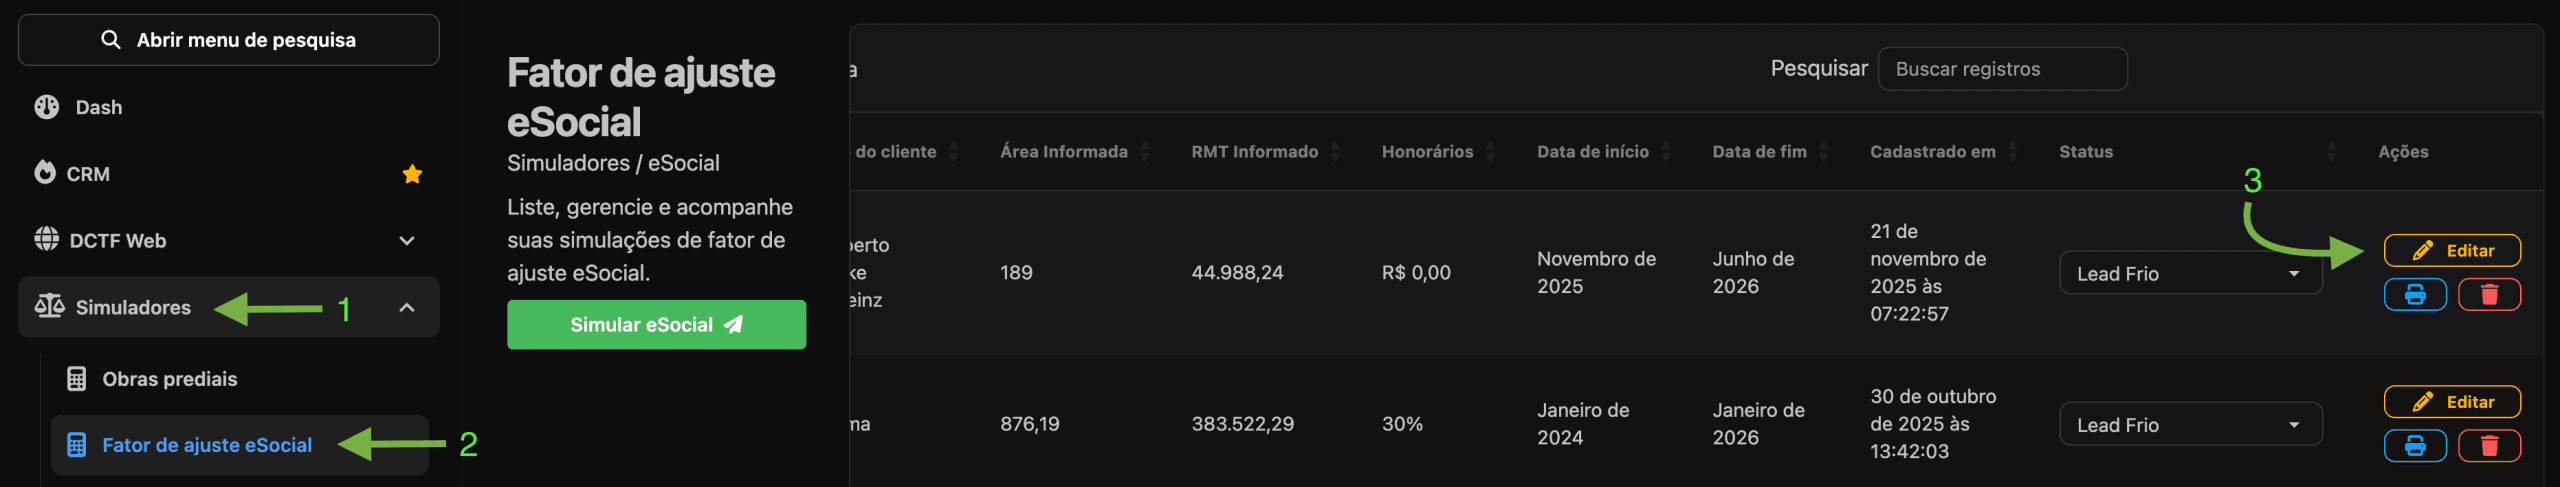Open the Lead Frio status dropdown, first row
Image resolution: width=2560 pixels, height=487 pixels.
click(x=2190, y=273)
